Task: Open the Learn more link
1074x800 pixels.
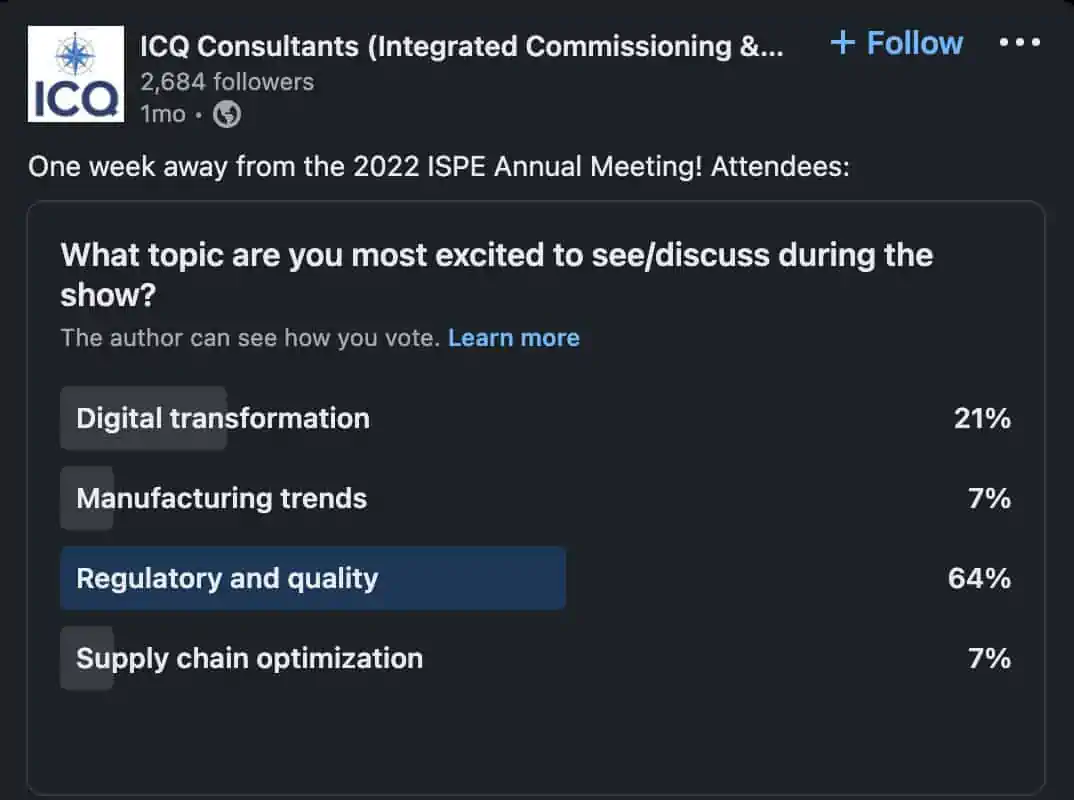Action: click(514, 338)
